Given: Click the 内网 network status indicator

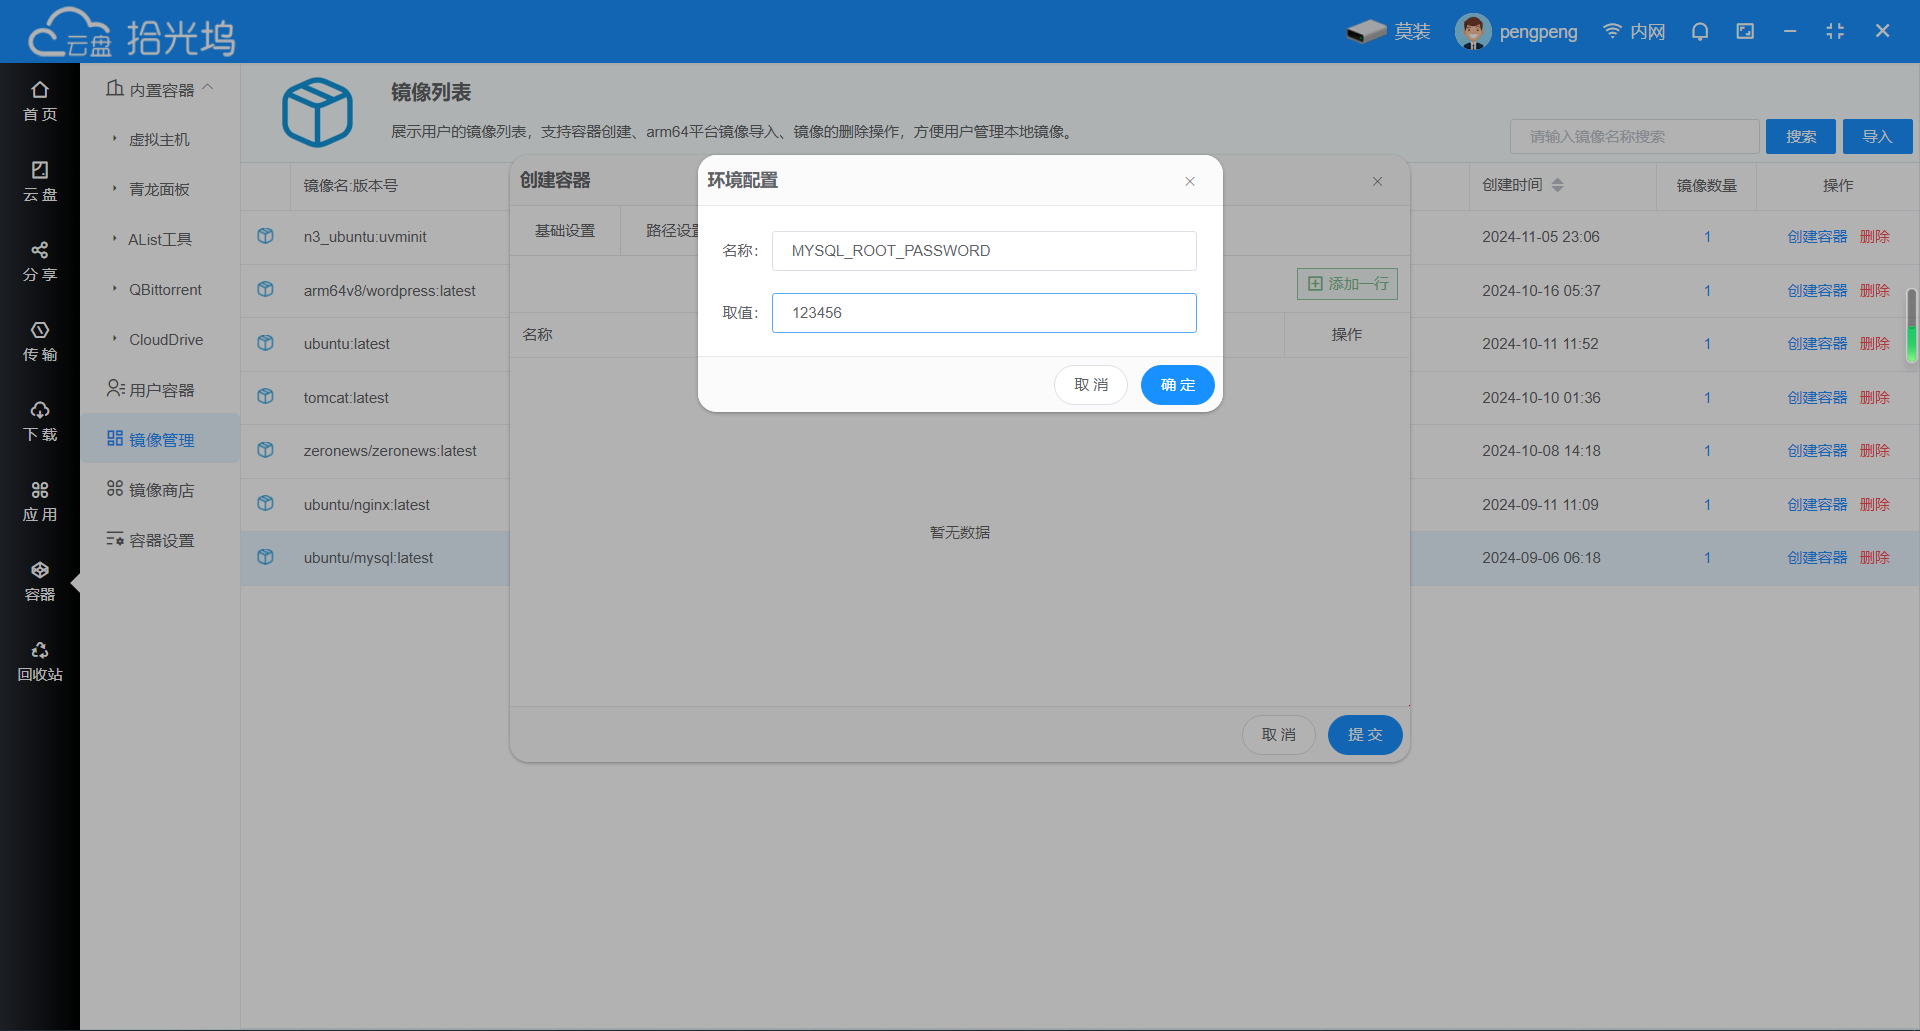Looking at the screenshot, I should coord(1634,32).
